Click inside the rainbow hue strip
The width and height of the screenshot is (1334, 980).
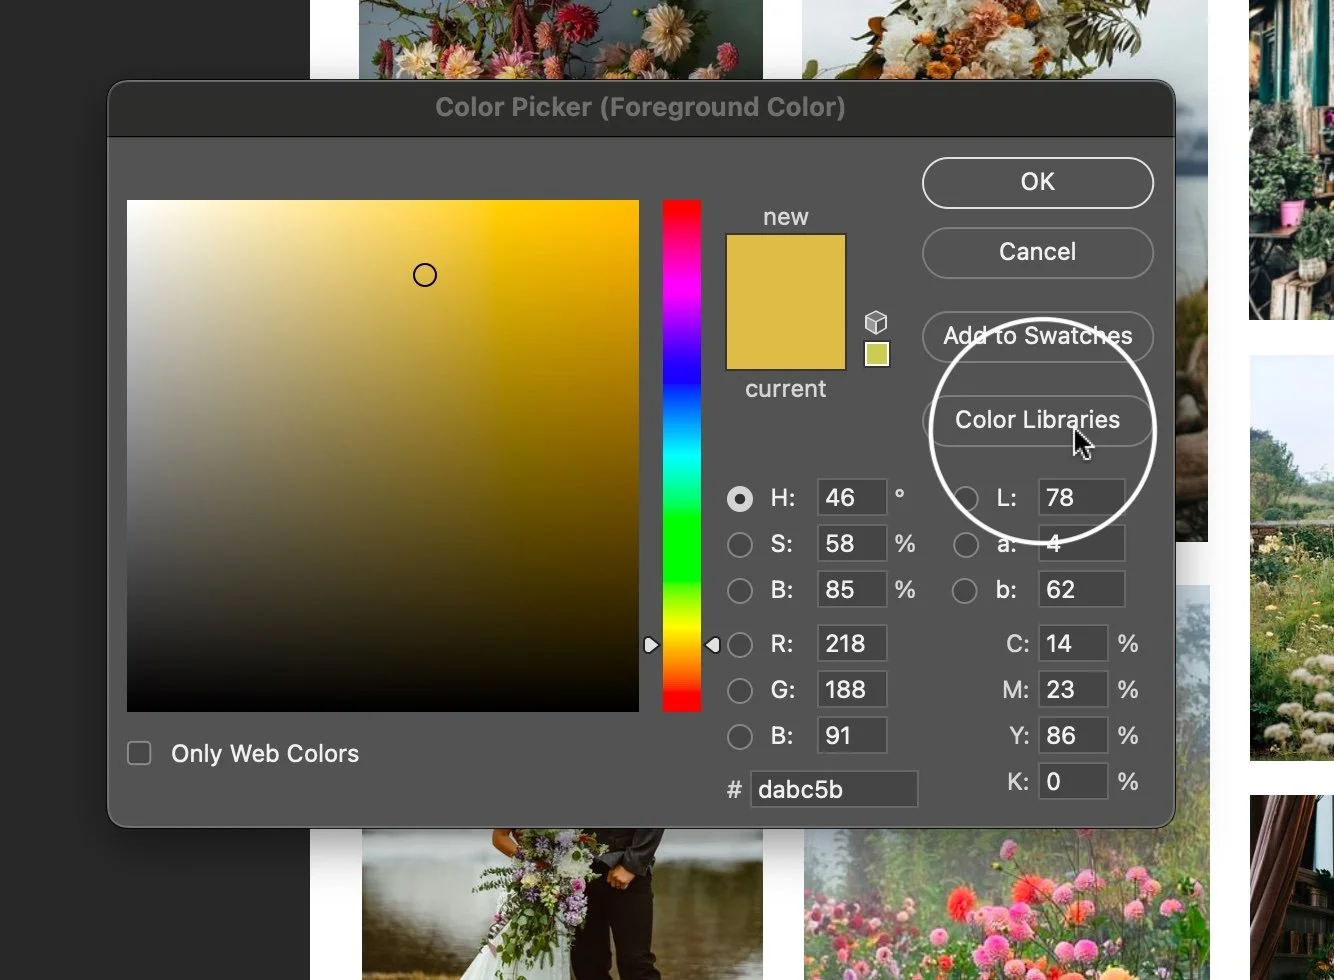click(682, 456)
